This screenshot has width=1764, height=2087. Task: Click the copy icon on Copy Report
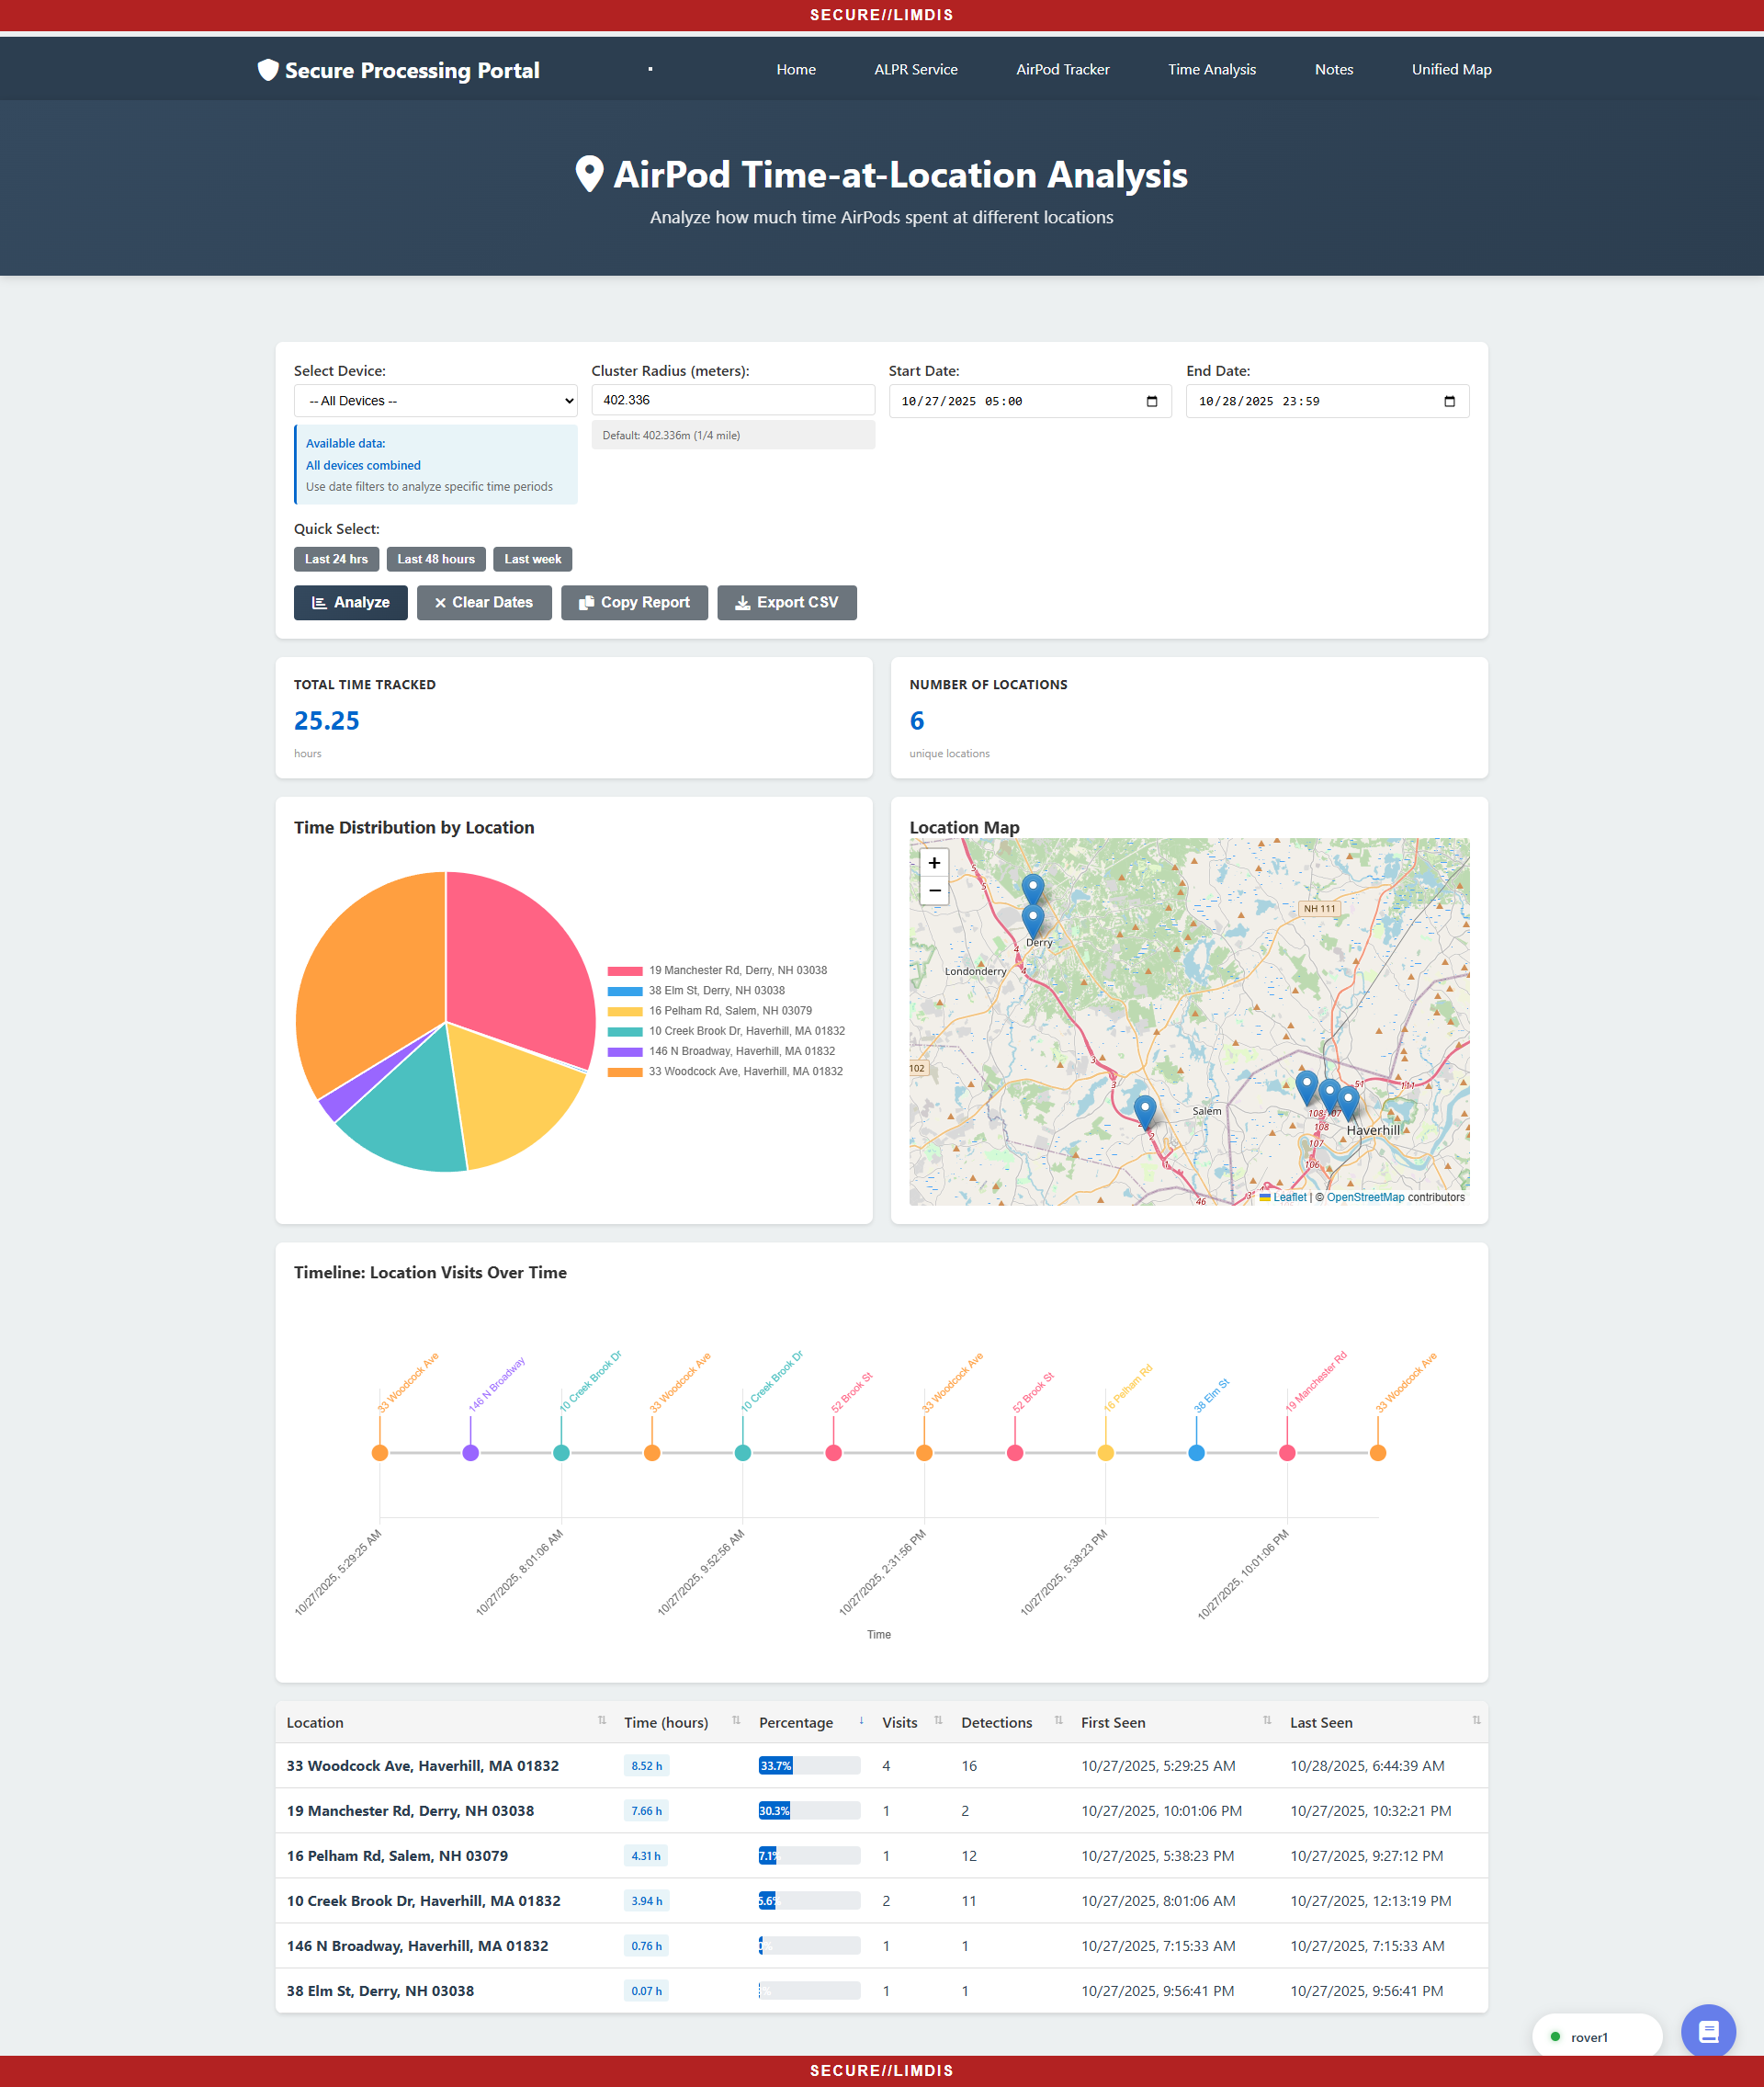pyautogui.click(x=588, y=602)
